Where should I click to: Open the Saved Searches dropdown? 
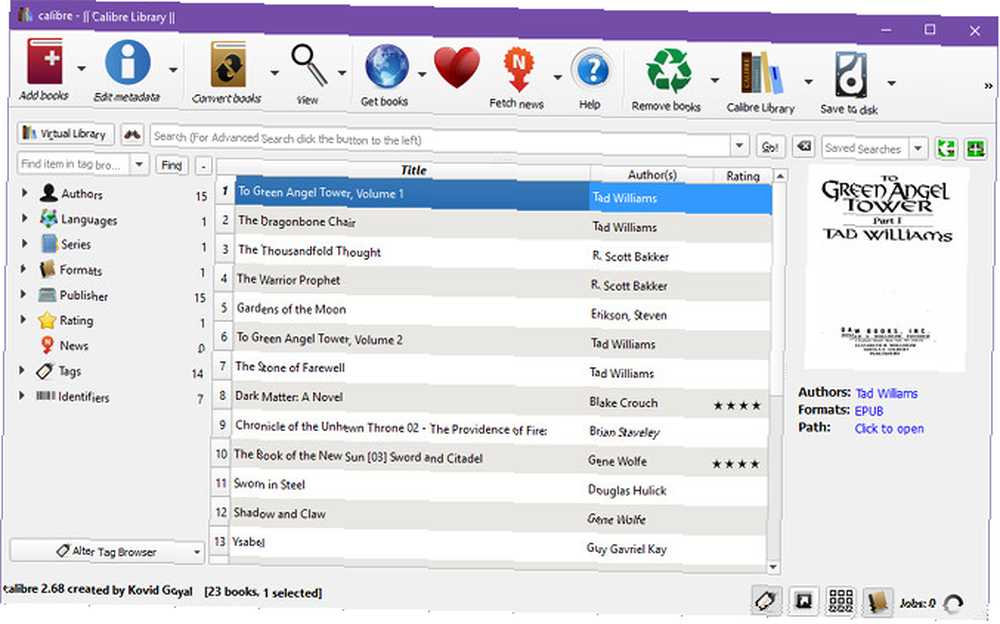pos(918,148)
